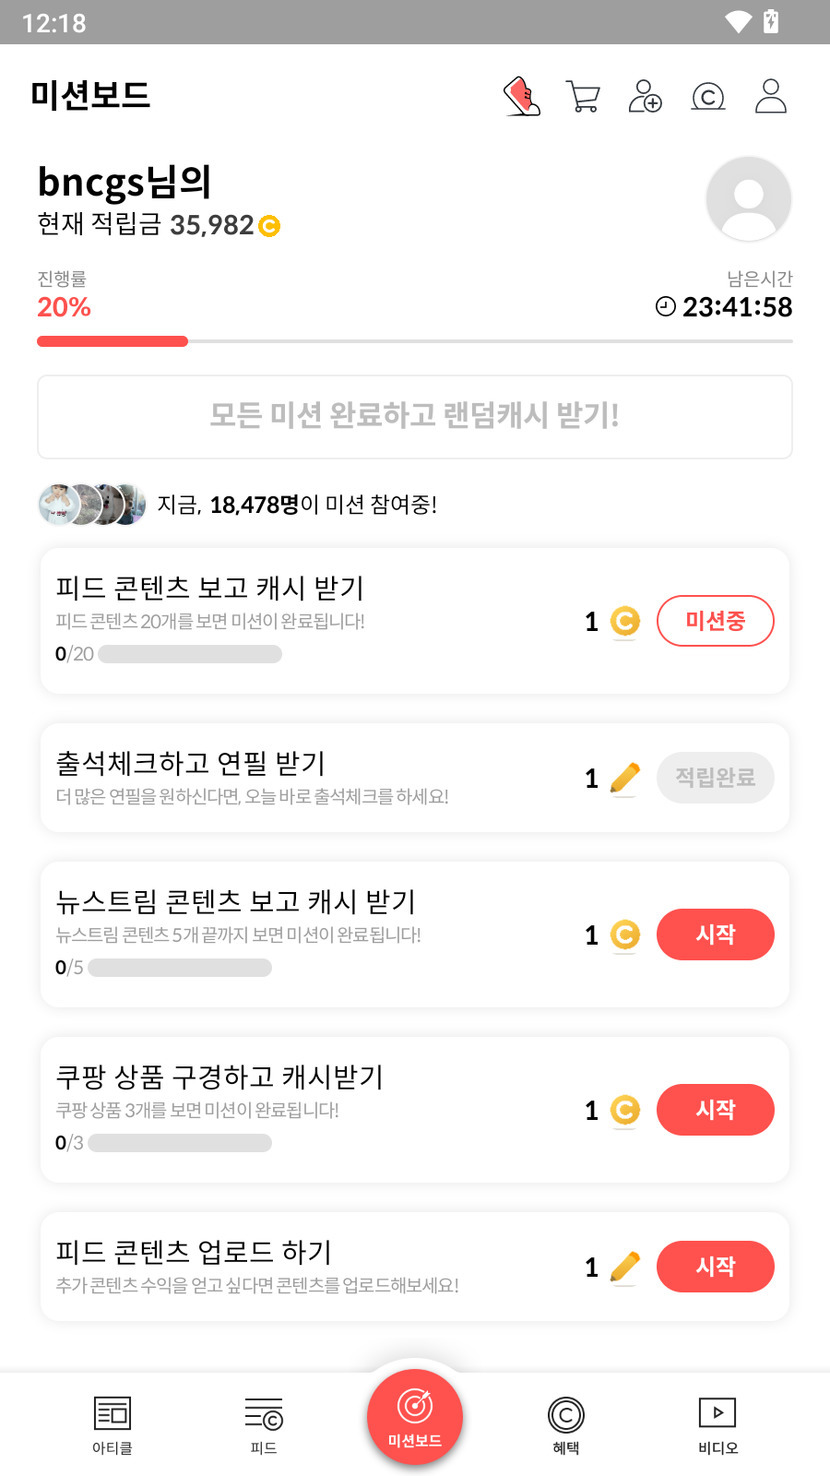Start the 쿠팡 상품 구경하고 mission

pos(715,1110)
